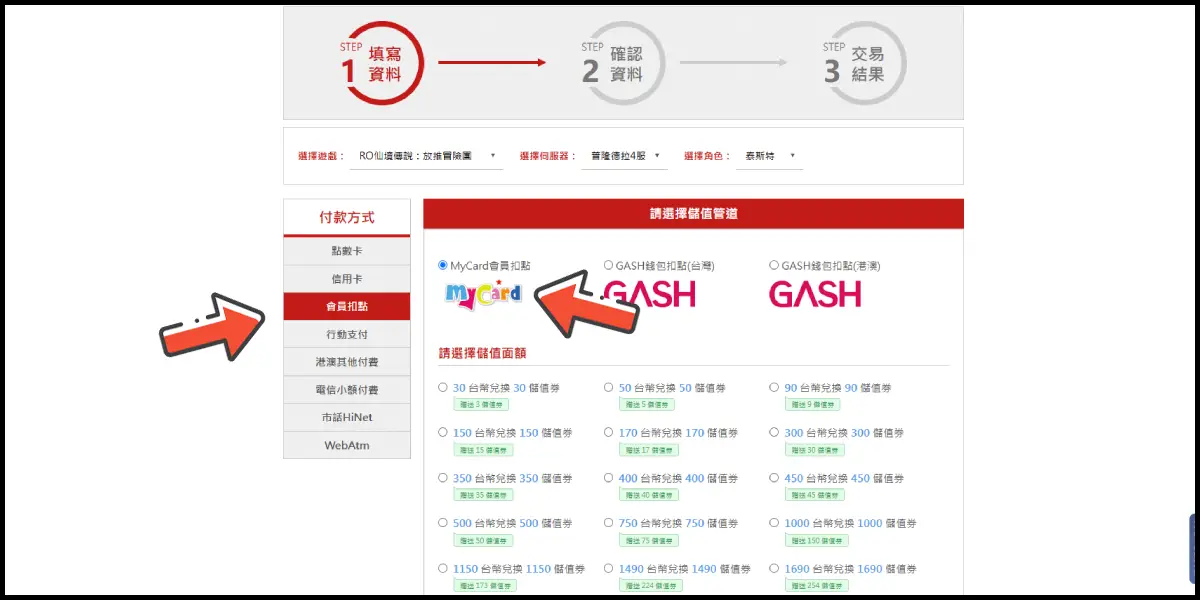Click the GASH logo under the 台灣 option
Screen dimensions: 1200x600
point(650,294)
